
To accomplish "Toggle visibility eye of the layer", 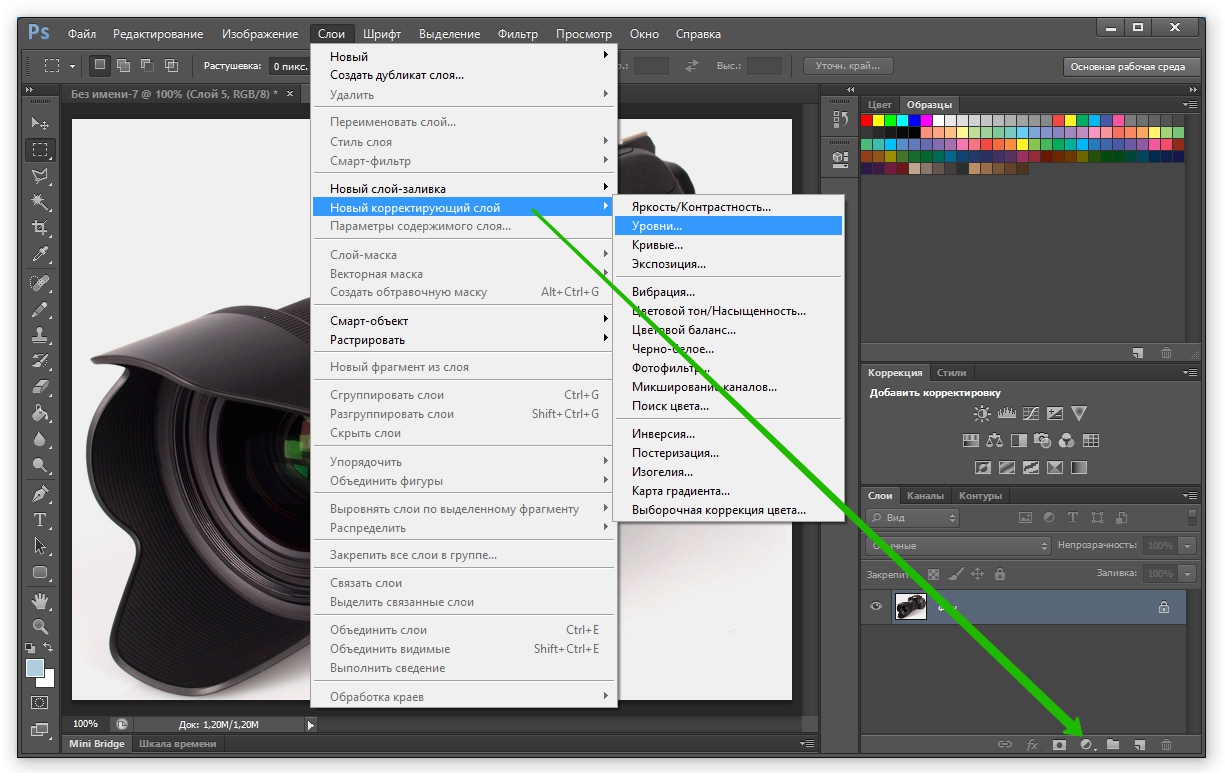I will click(876, 606).
